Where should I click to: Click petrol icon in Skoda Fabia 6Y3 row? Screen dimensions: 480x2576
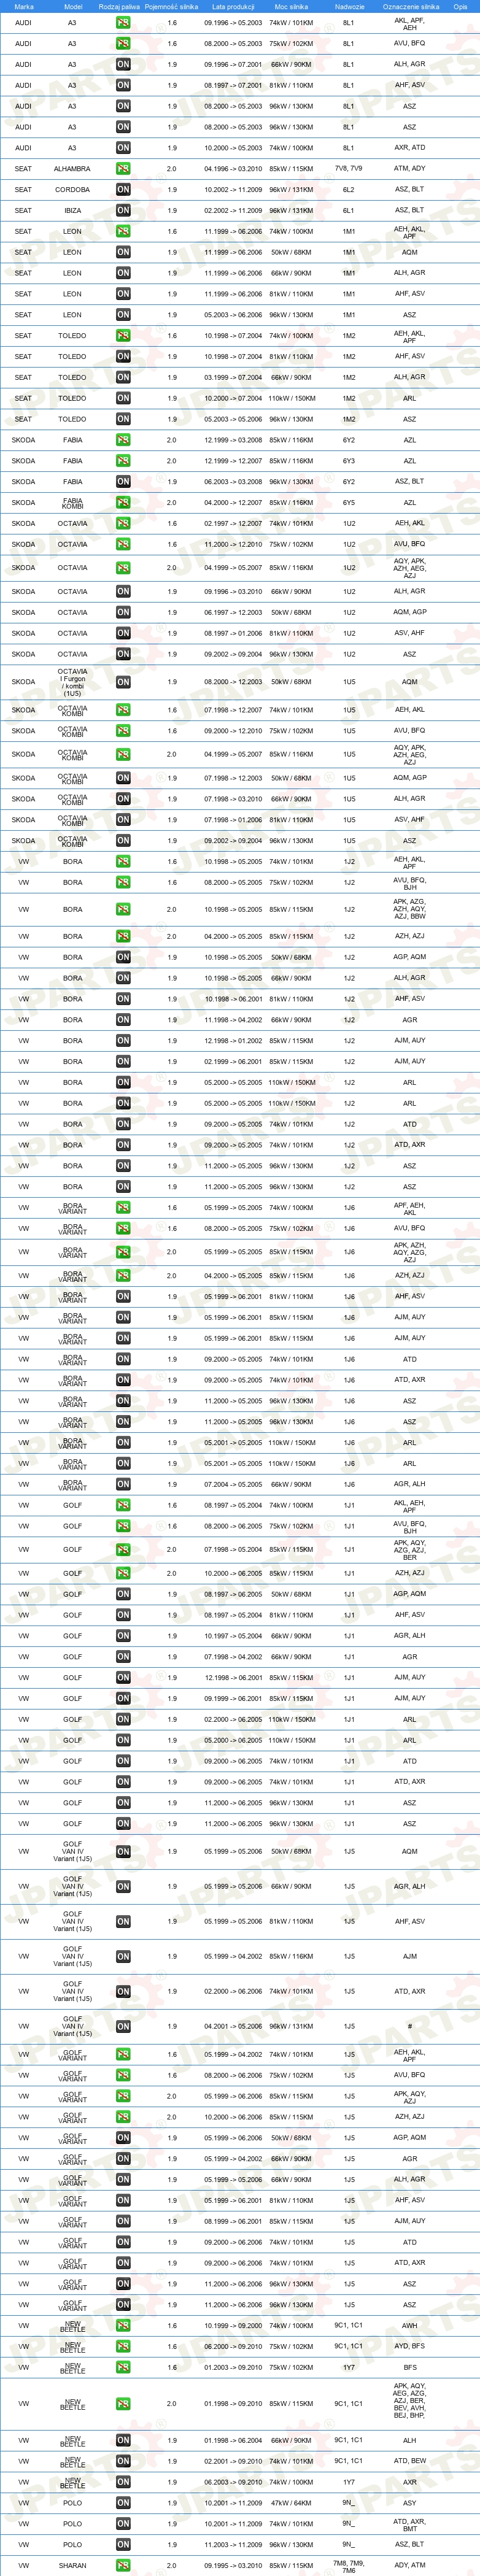(123, 461)
